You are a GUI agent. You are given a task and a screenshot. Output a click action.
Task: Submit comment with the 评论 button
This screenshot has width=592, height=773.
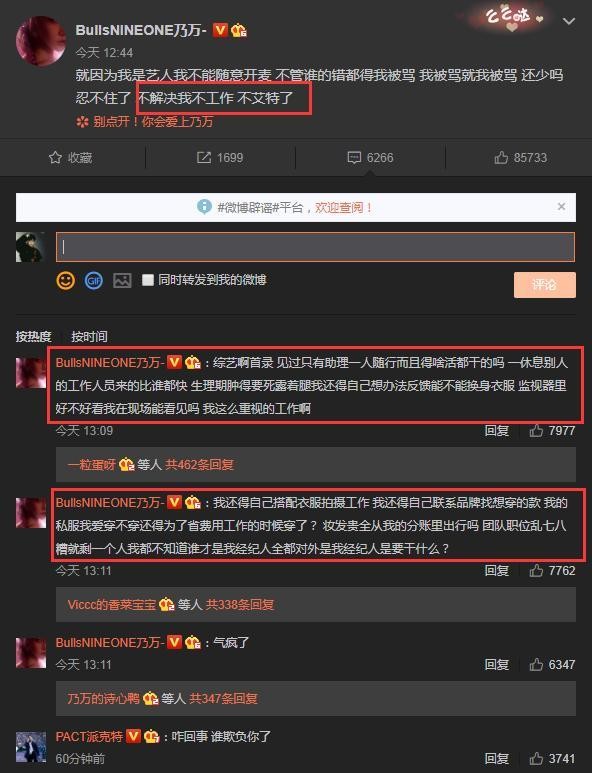pos(544,284)
